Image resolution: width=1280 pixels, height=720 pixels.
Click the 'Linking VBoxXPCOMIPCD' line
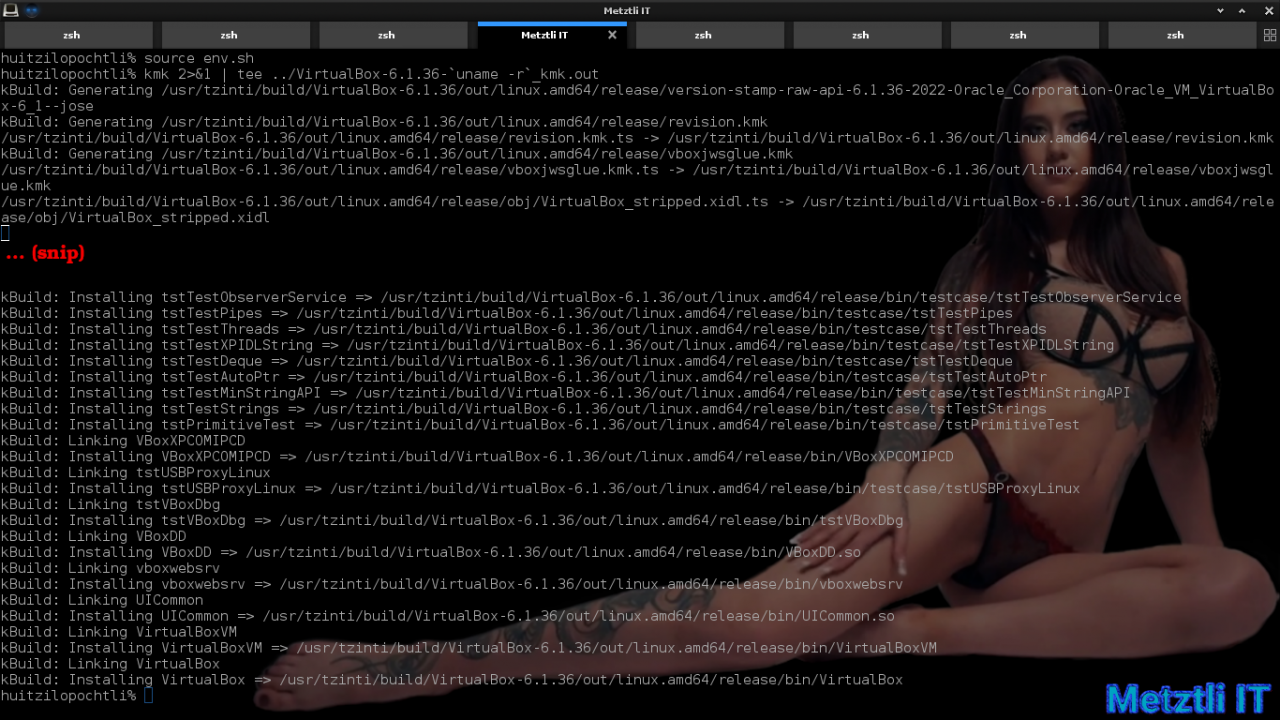pos(123,441)
